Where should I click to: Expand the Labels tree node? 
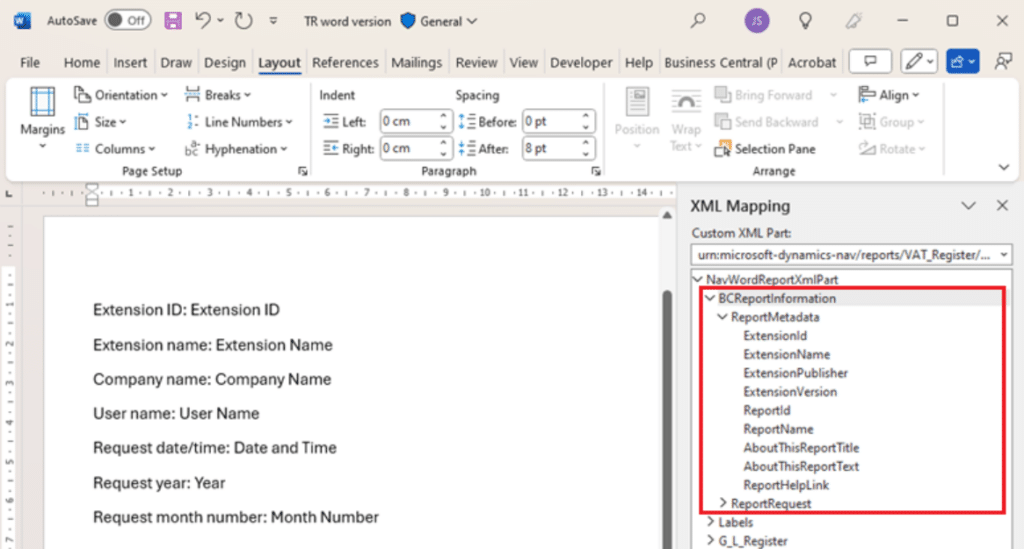711,522
